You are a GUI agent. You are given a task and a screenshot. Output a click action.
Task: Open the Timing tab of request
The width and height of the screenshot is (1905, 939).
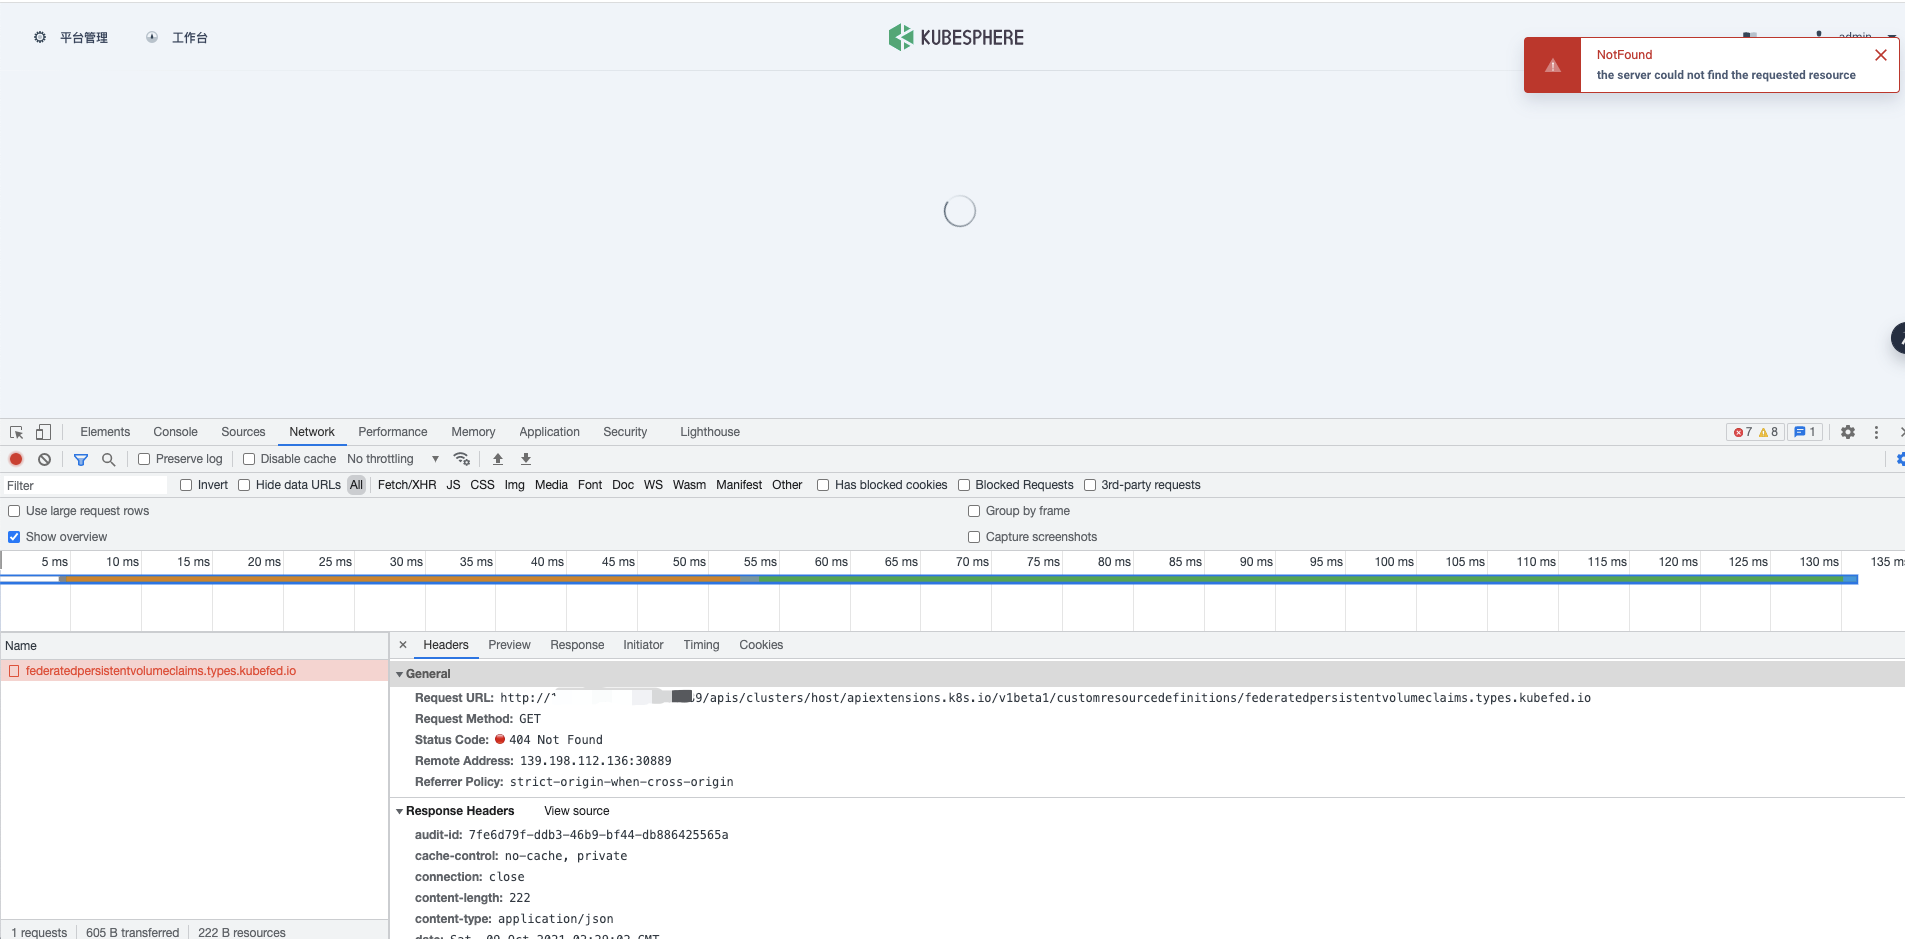click(701, 645)
